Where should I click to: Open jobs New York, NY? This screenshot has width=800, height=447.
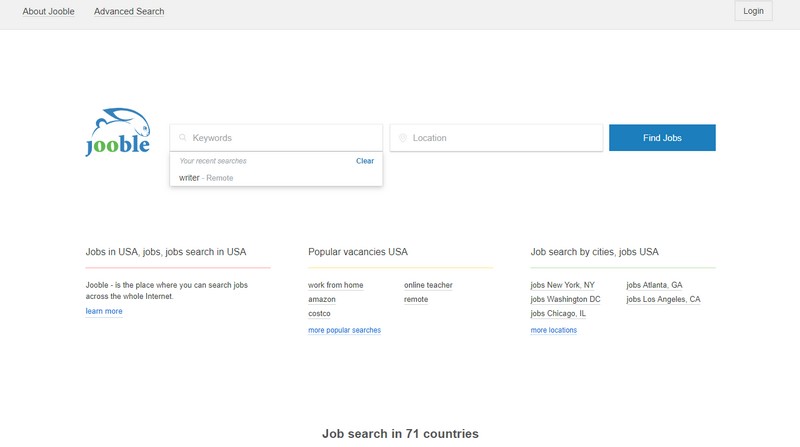tap(562, 285)
